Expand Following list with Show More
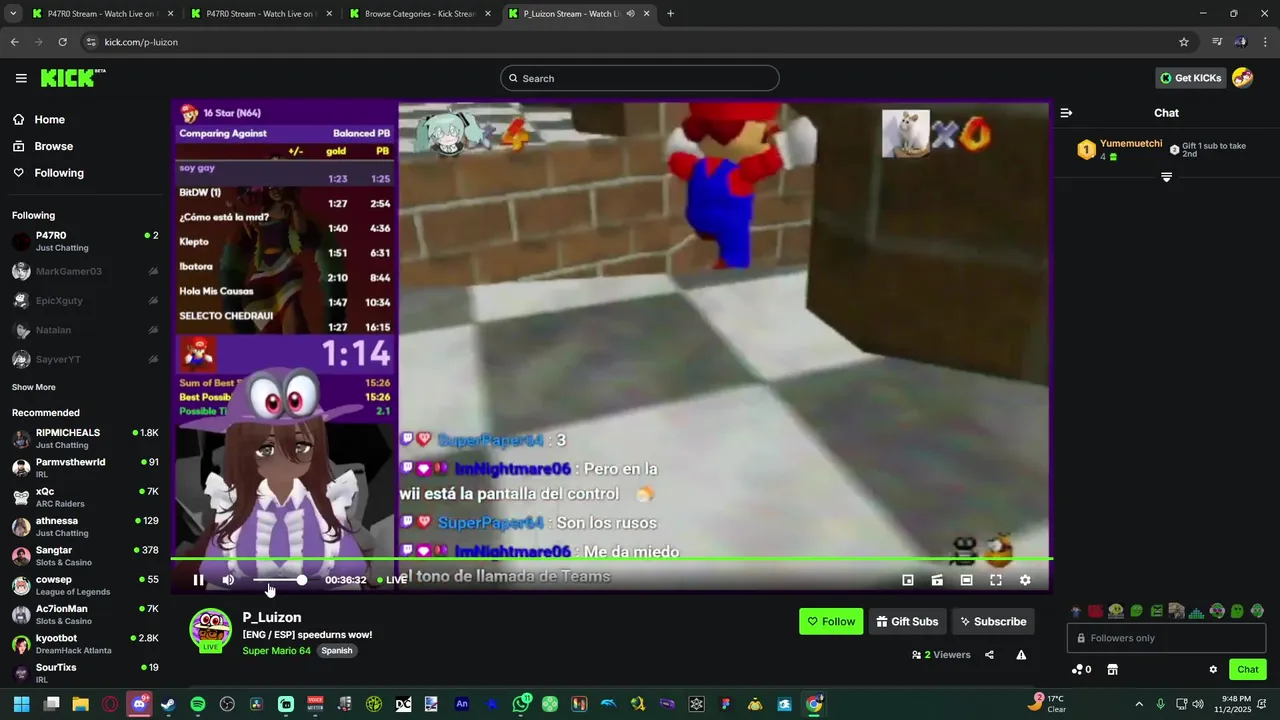 pyautogui.click(x=34, y=387)
